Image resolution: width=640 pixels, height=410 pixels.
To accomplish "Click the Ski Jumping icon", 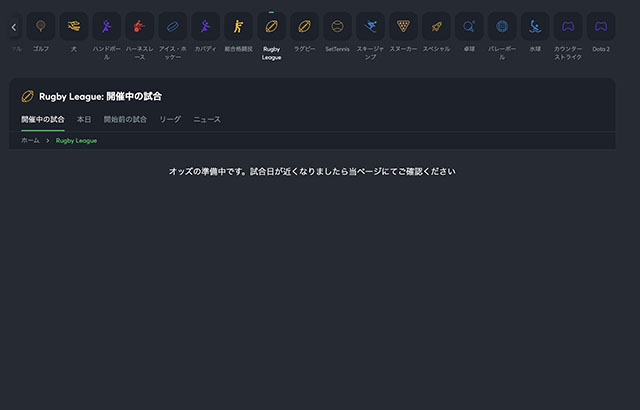I will point(370,26).
